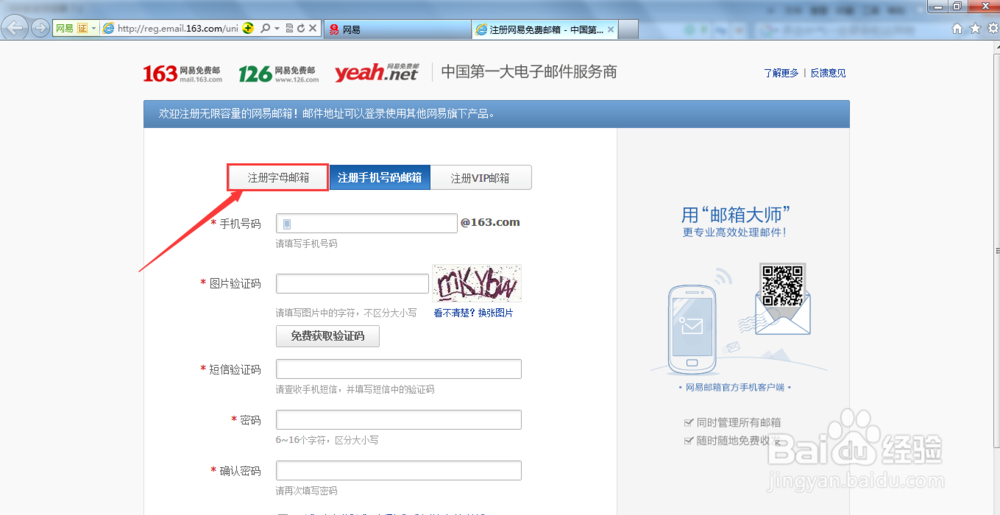The image size is (1000, 515).
Task: Open Favorites with the star icon
Action: pyautogui.click(x=975, y=29)
